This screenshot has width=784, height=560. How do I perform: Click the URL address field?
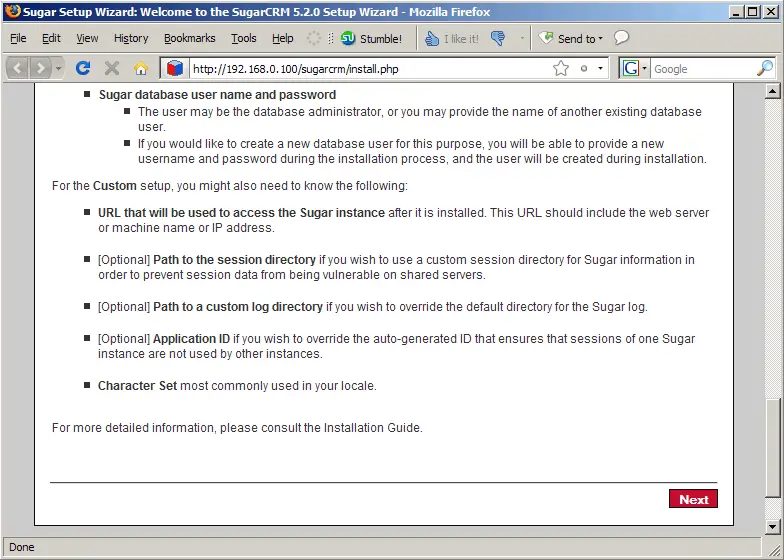pos(370,69)
